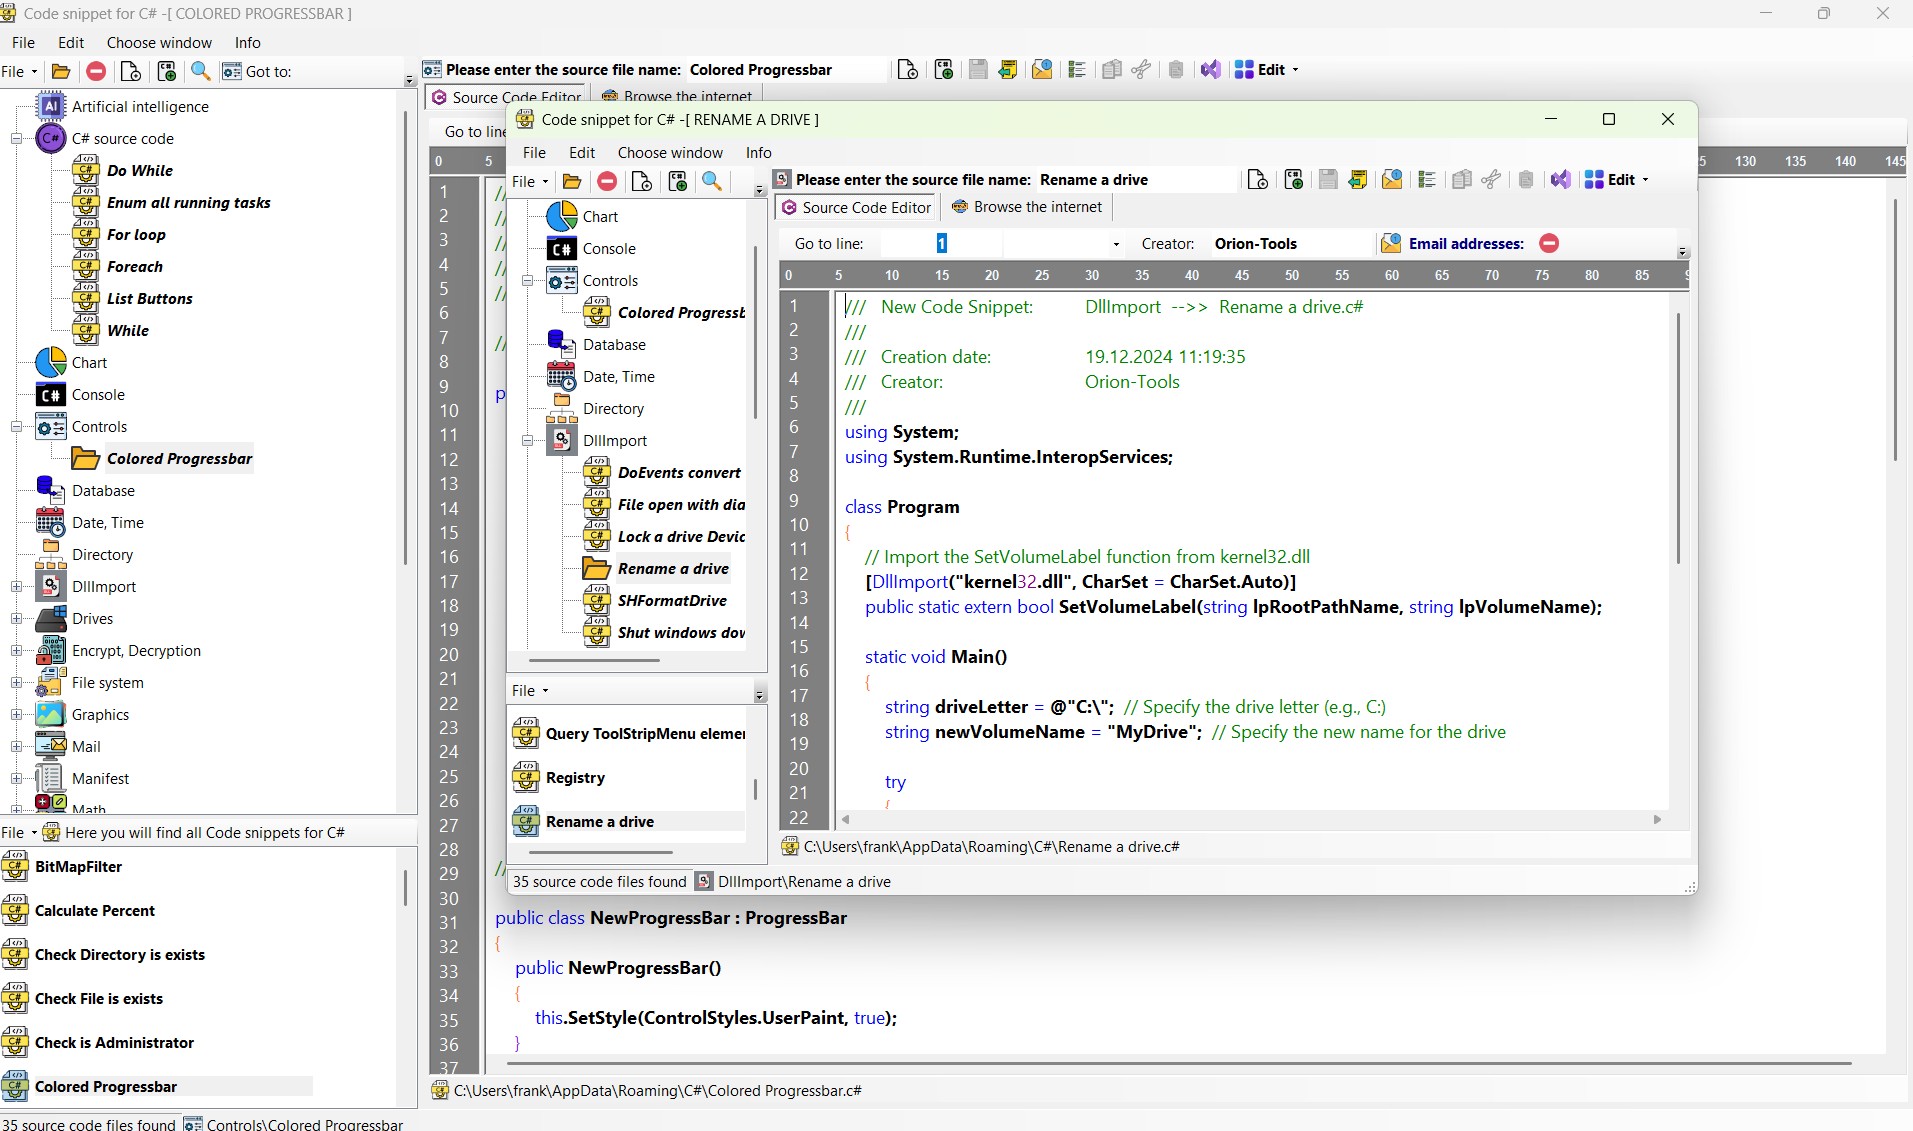Click search magnifier in Colored Progressbar window toolbar
1913x1131 pixels.
[x=201, y=71]
